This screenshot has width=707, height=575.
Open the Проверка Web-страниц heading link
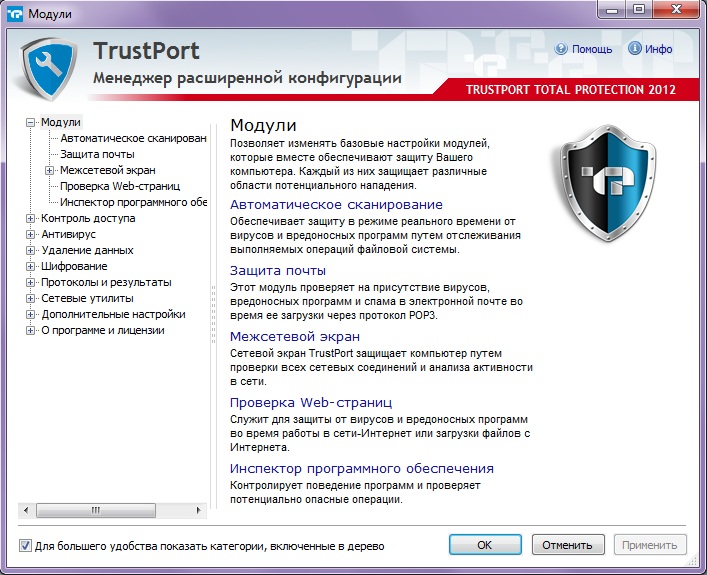click(311, 402)
